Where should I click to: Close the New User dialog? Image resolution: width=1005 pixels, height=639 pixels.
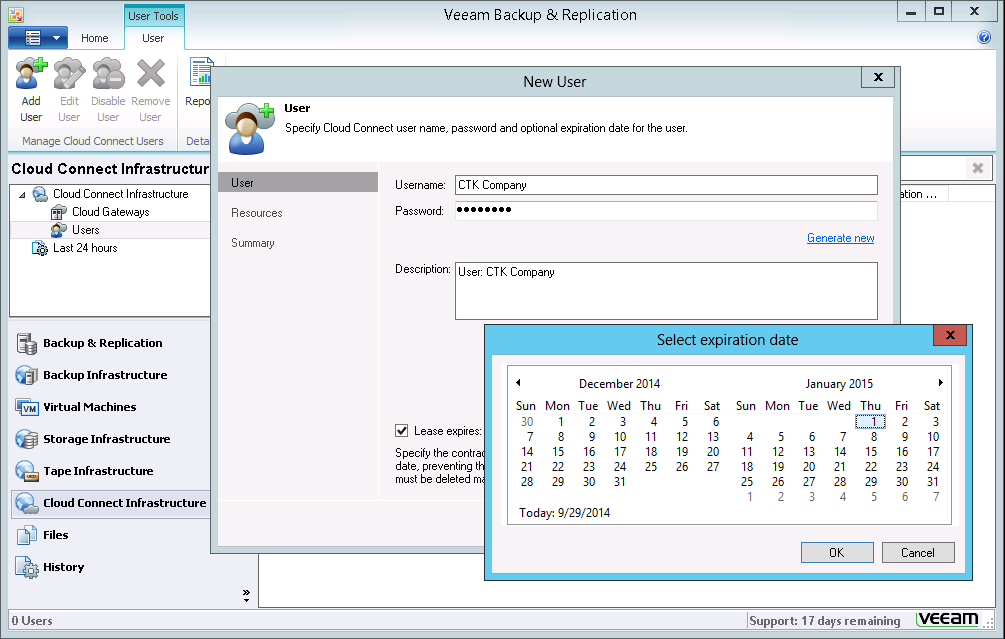878,77
